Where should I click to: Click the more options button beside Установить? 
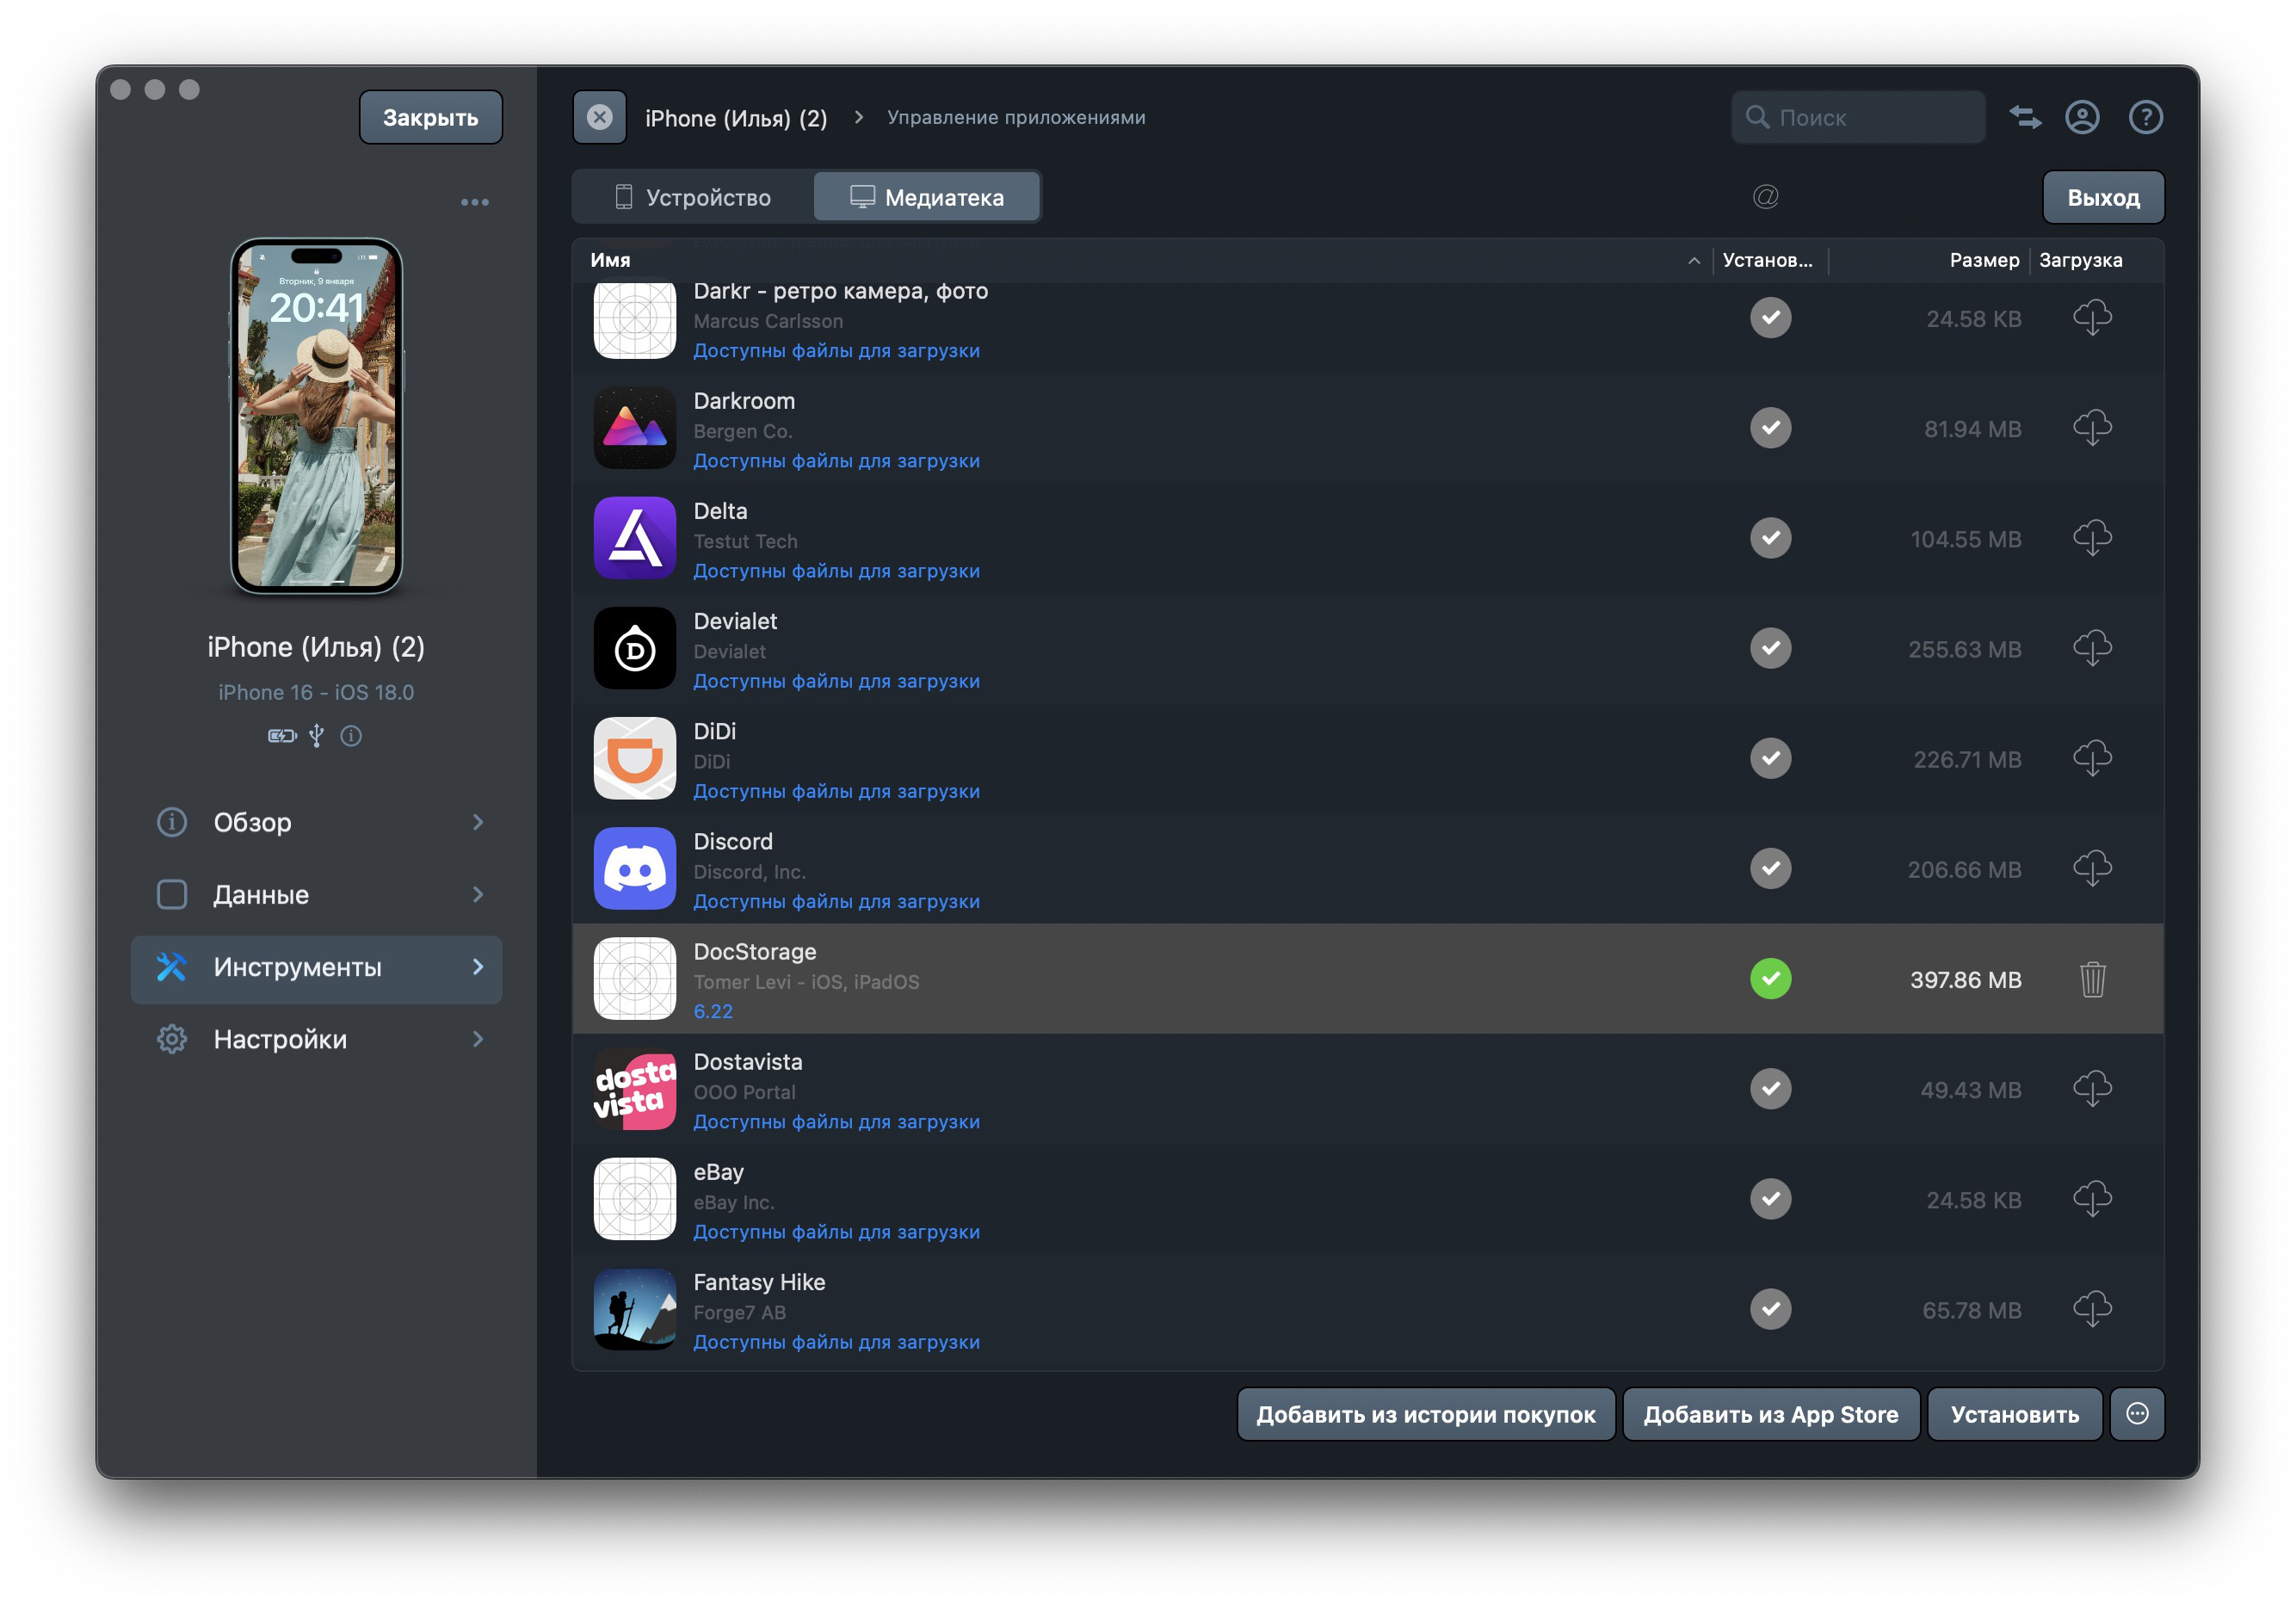[2137, 1413]
